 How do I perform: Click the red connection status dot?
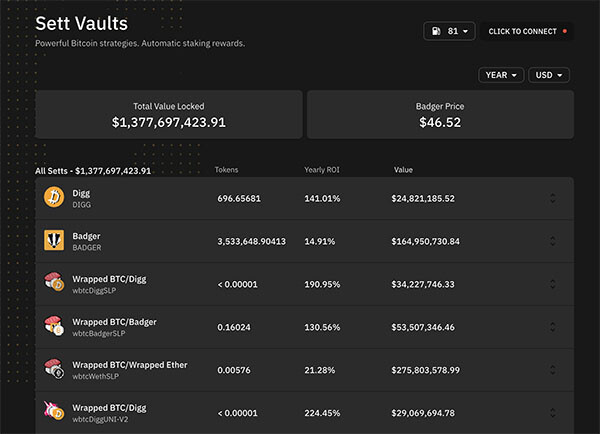565,31
